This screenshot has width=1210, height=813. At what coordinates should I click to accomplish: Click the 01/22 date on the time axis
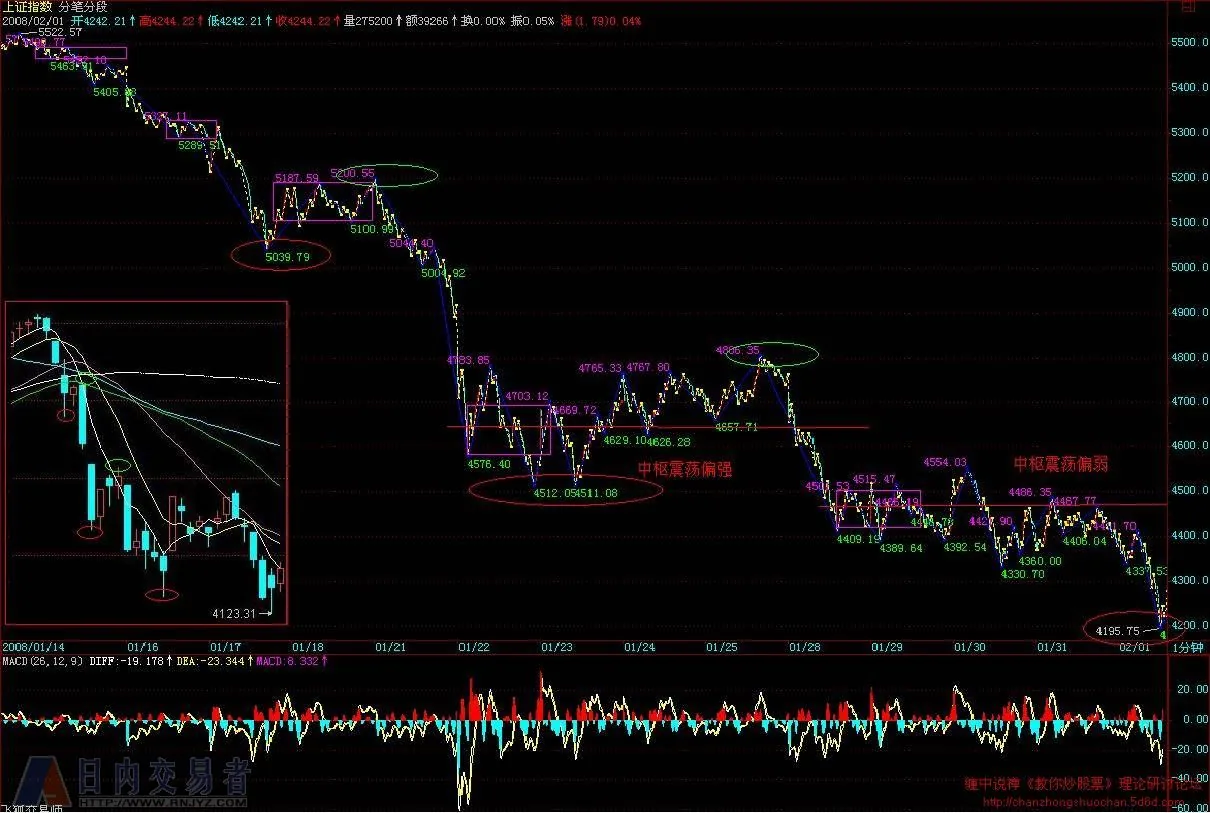pos(473,646)
